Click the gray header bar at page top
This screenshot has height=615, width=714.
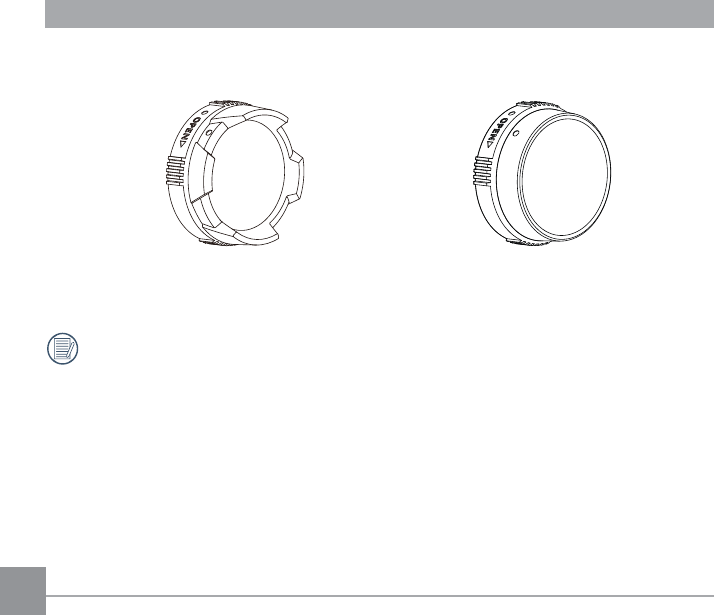click(x=379, y=14)
